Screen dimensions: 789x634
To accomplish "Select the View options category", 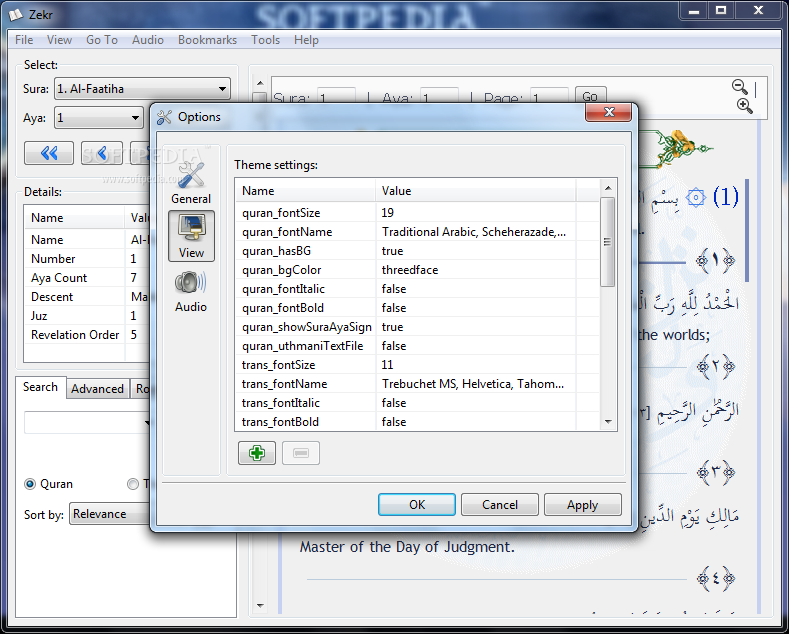I will (x=191, y=236).
